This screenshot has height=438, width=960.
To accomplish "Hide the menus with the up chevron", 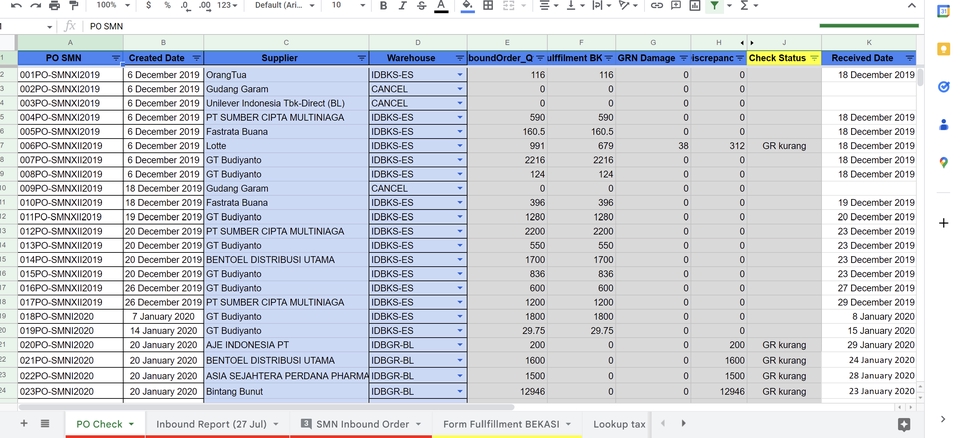I will 912,6.
